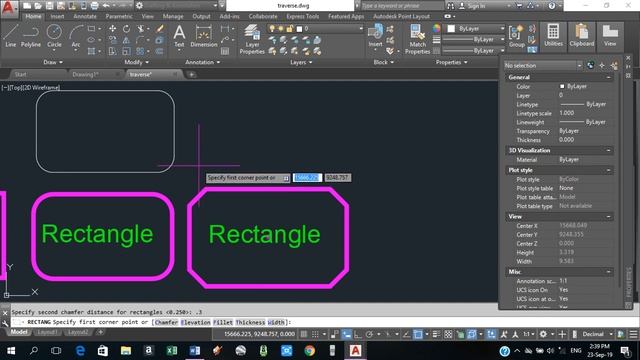
Task: Open the No selection dropdown in Properties palette
Action: tap(543, 65)
